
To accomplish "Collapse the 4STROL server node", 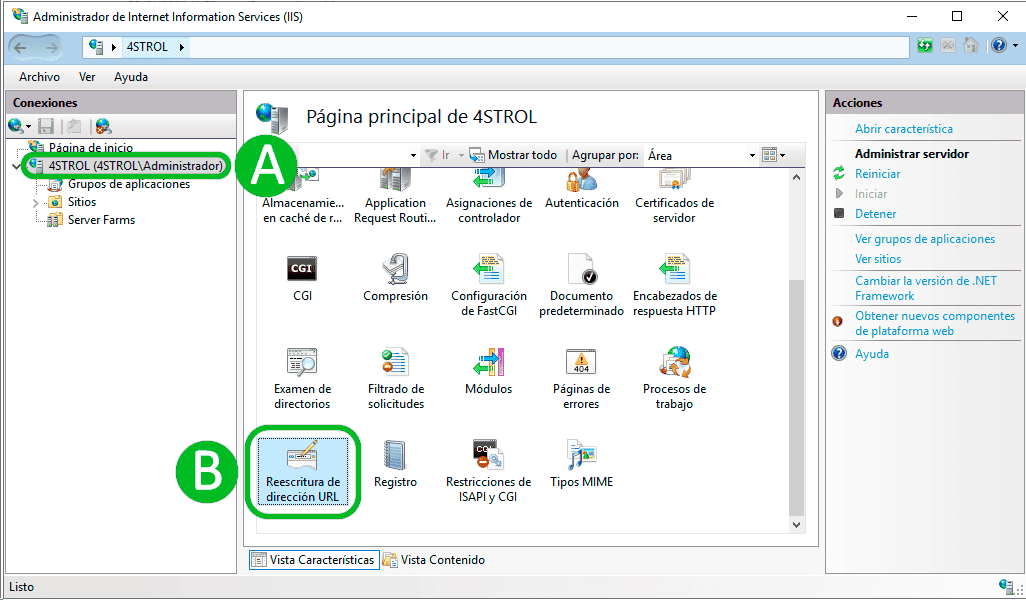I will pos(16,166).
